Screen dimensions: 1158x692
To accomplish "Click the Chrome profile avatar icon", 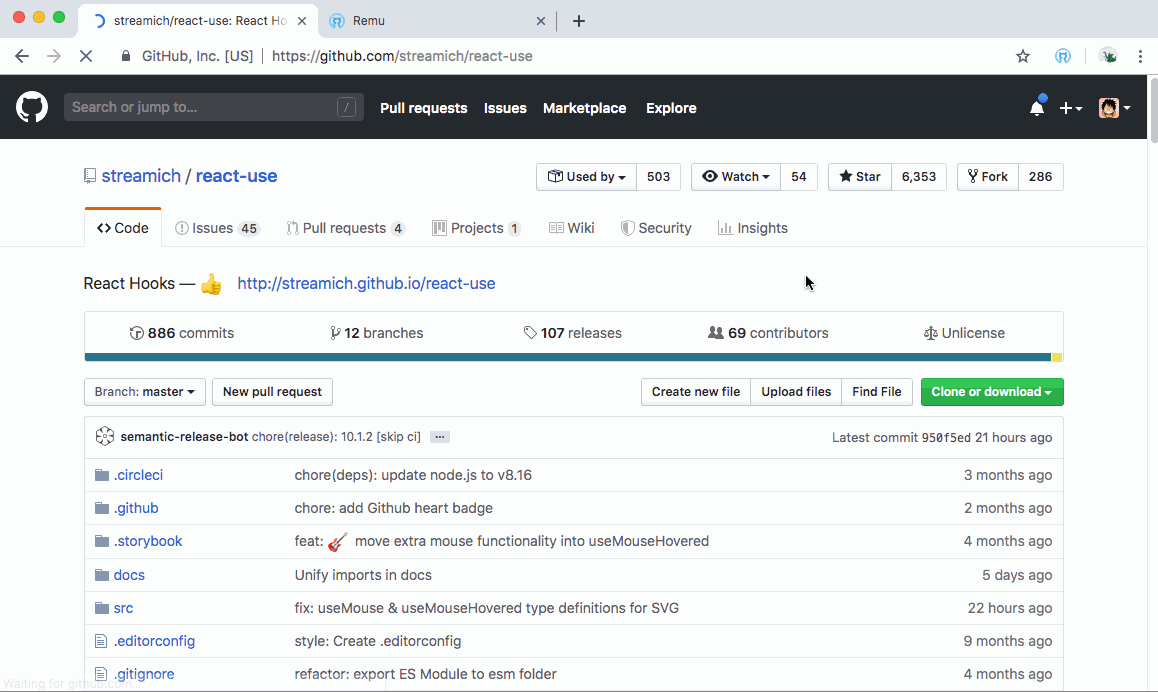I will point(1108,56).
